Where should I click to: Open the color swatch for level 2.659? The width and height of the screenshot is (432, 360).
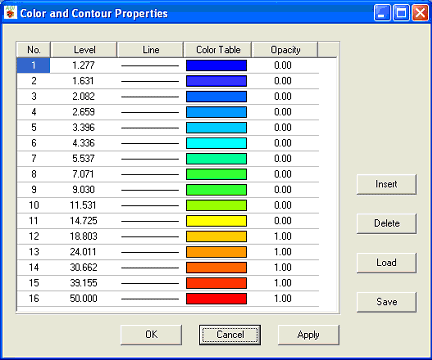[216, 112]
